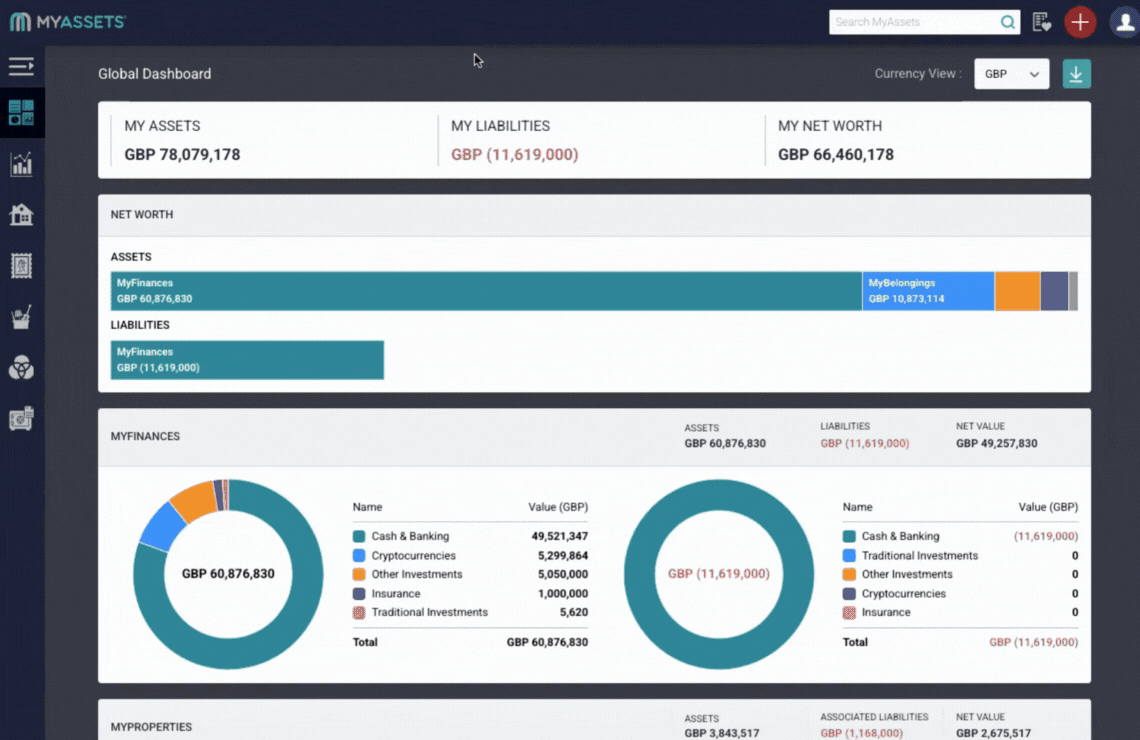
Task: Open the properties house icon in sidebar
Action: click(21, 214)
